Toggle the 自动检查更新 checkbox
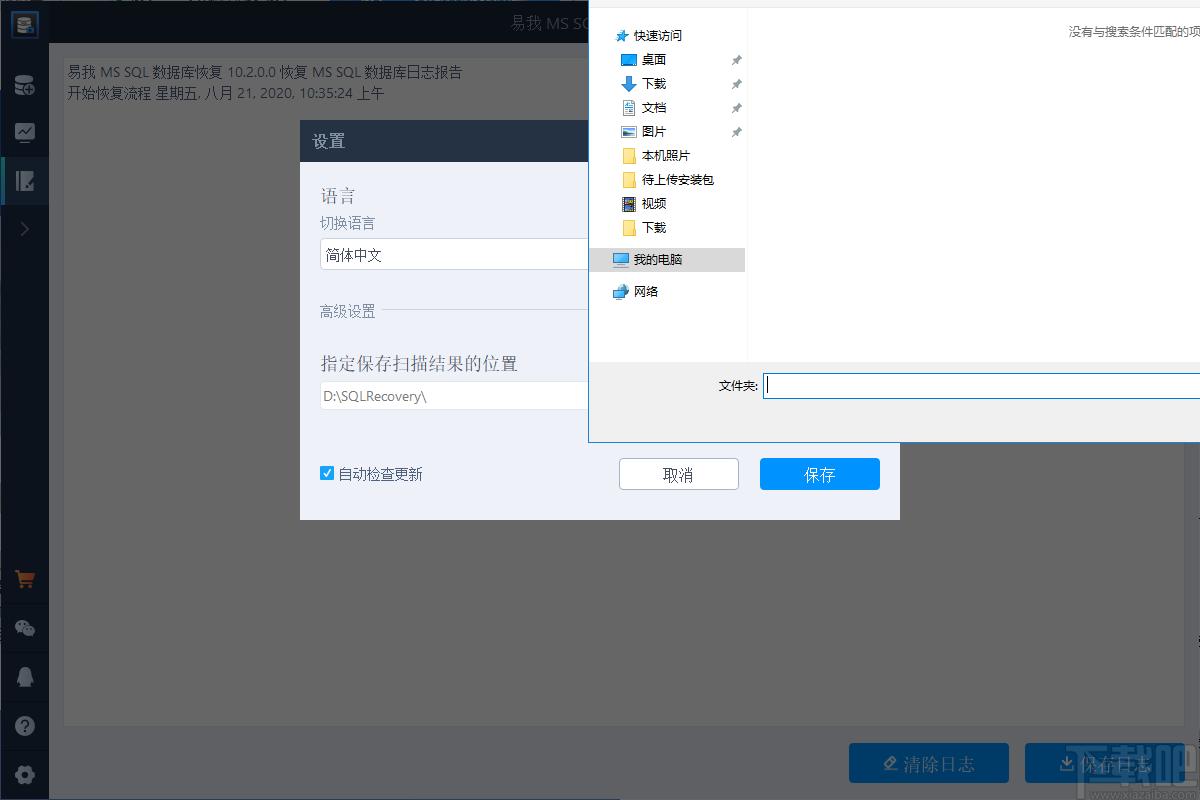This screenshot has height=800, width=1200. pyautogui.click(x=326, y=473)
